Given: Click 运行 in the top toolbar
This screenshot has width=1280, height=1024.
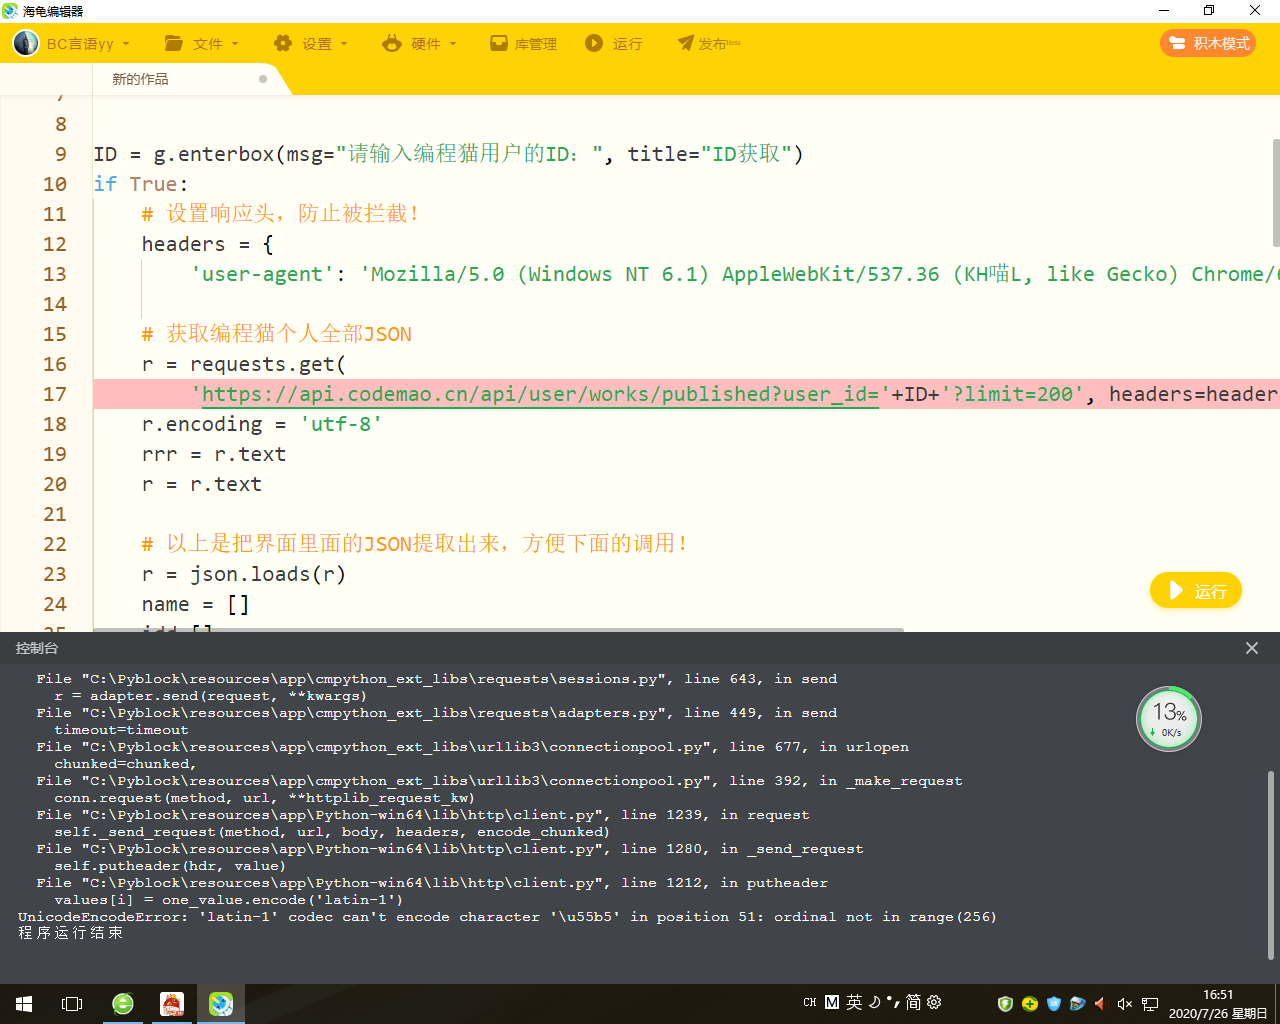Looking at the screenshot, I should pos(614,44).
